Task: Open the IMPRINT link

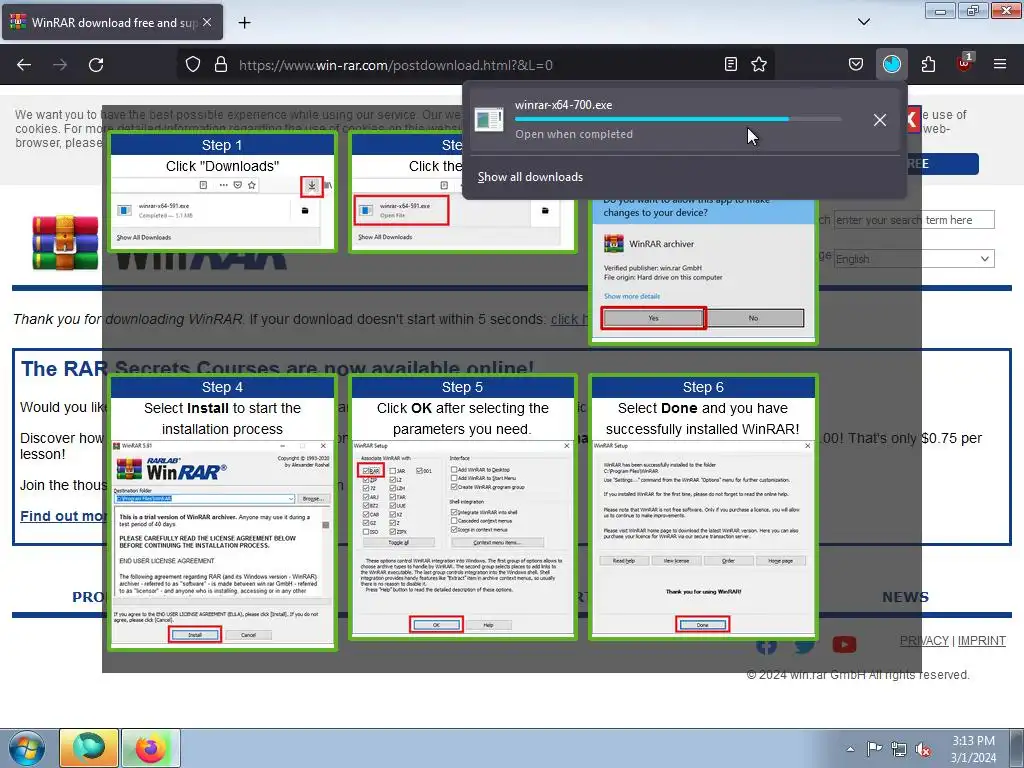Action: pos(982,641)
